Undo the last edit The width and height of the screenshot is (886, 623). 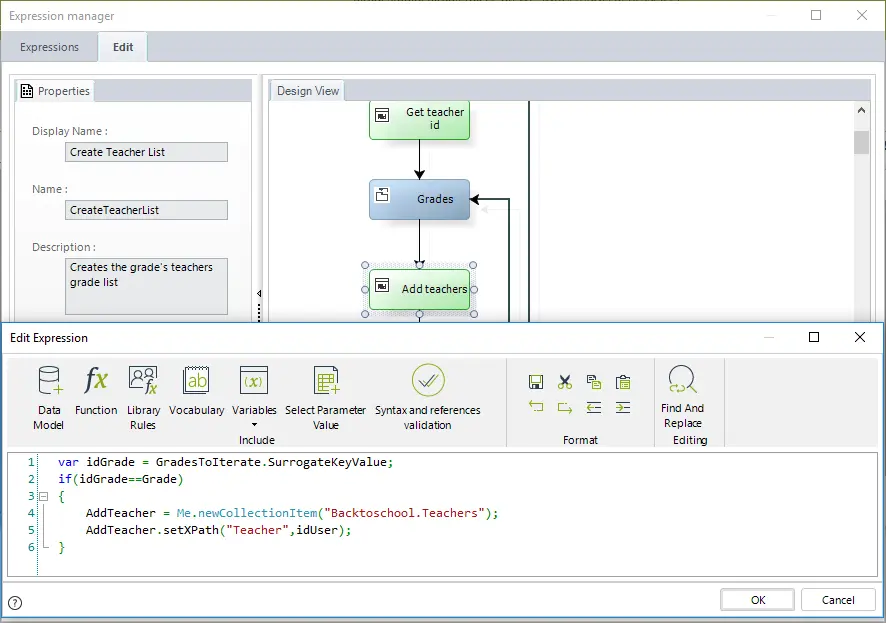[x=536, y=407]
